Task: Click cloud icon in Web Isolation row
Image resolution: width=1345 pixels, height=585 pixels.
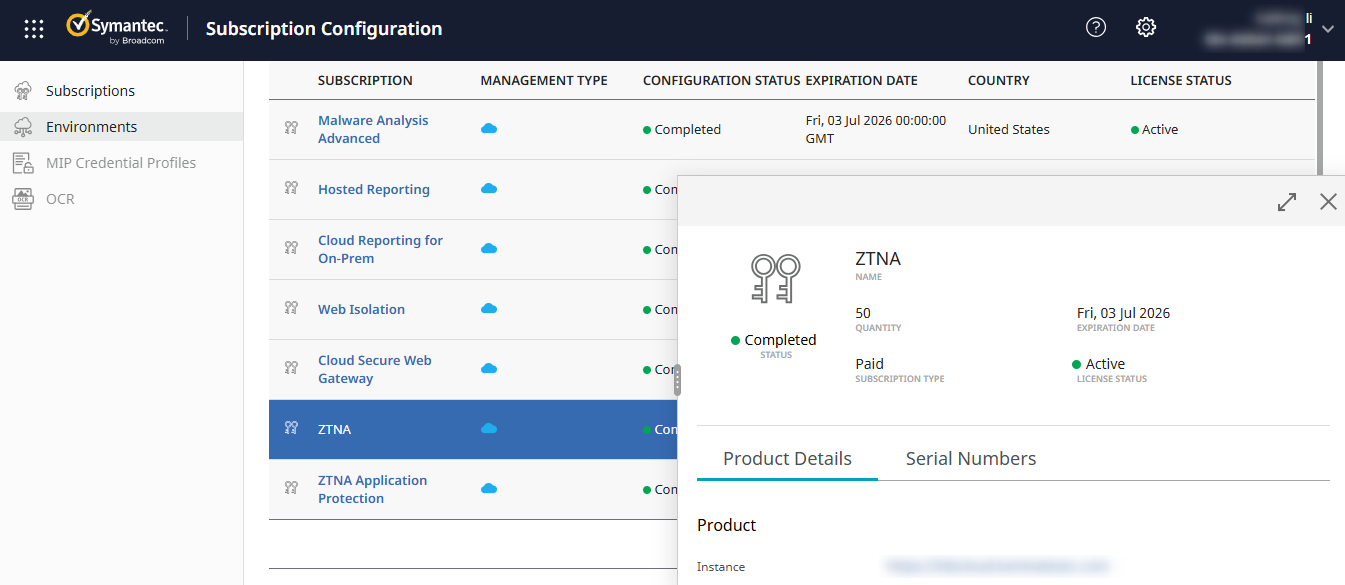Action: point(489,309)
